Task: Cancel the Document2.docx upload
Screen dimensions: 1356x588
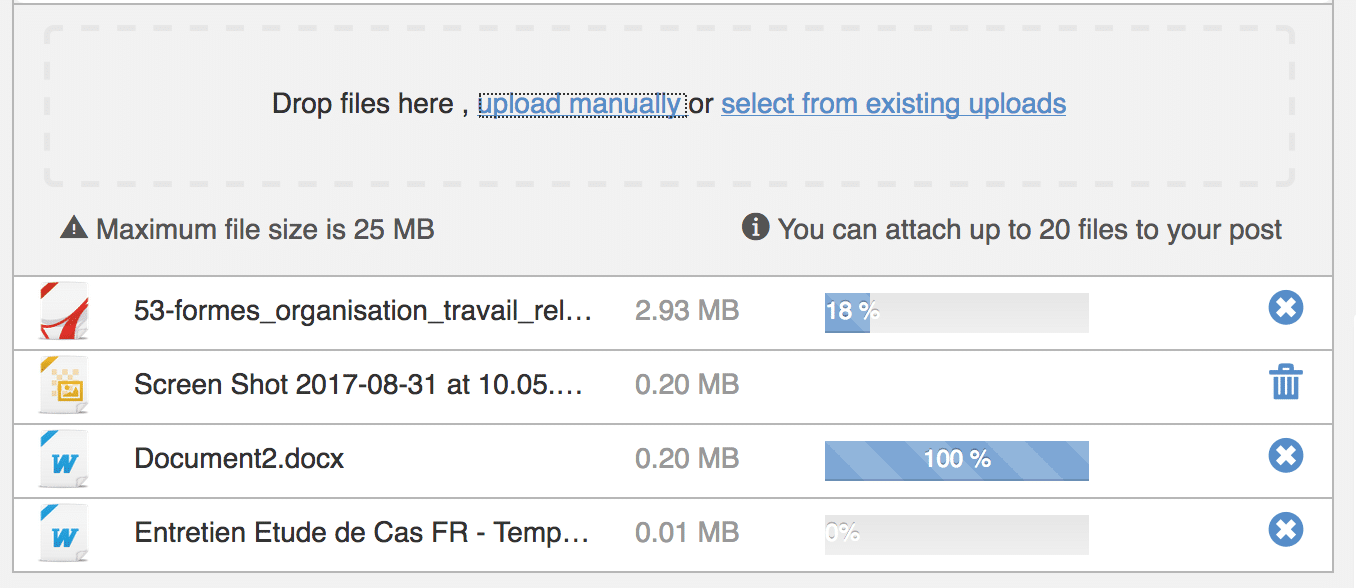Action: tap(1285, 456)
